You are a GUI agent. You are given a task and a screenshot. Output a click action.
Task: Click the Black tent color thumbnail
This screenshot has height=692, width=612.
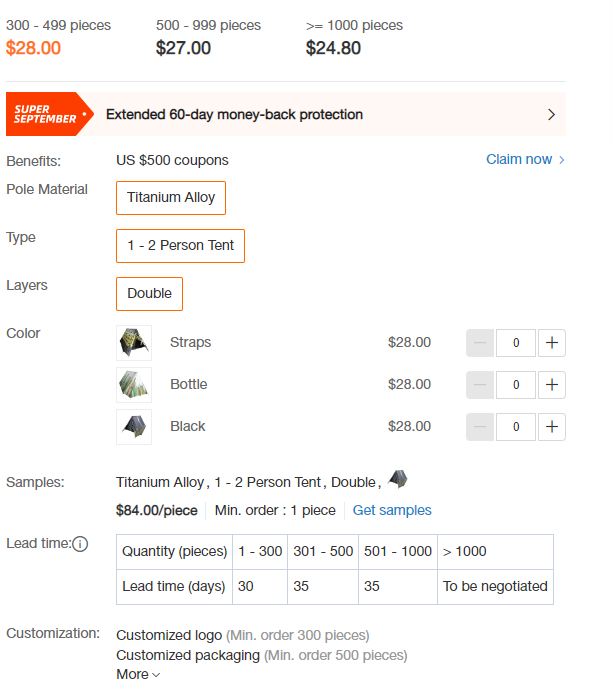click(134, 427)
